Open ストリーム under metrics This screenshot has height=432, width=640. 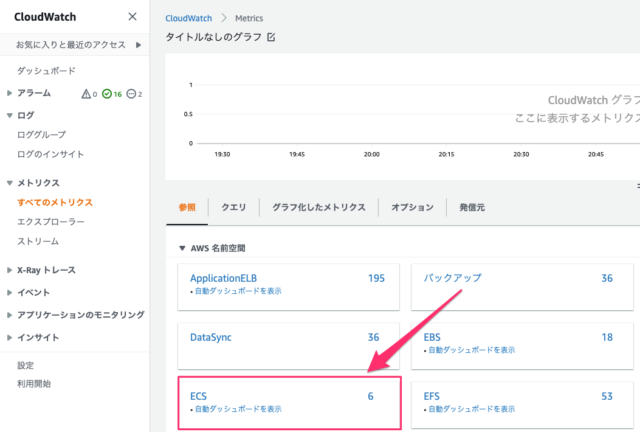[x=38, y=241]
